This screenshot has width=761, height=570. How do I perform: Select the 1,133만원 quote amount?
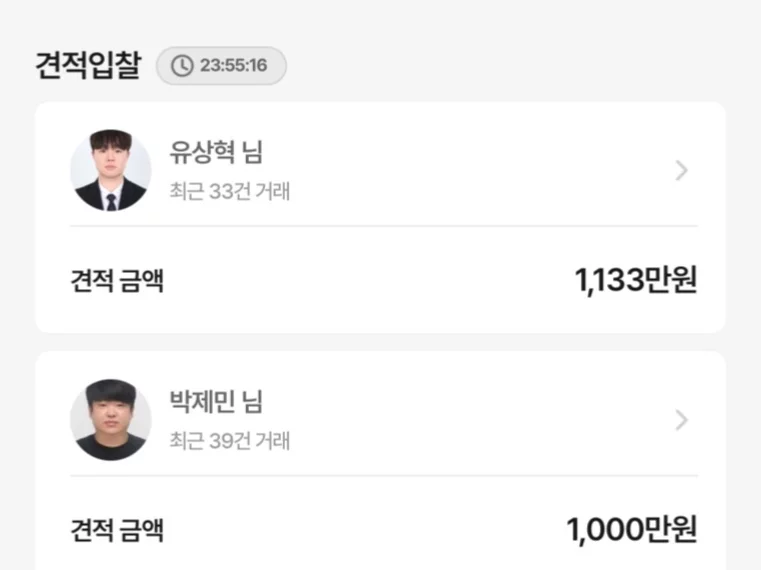[x=636, y=281]
